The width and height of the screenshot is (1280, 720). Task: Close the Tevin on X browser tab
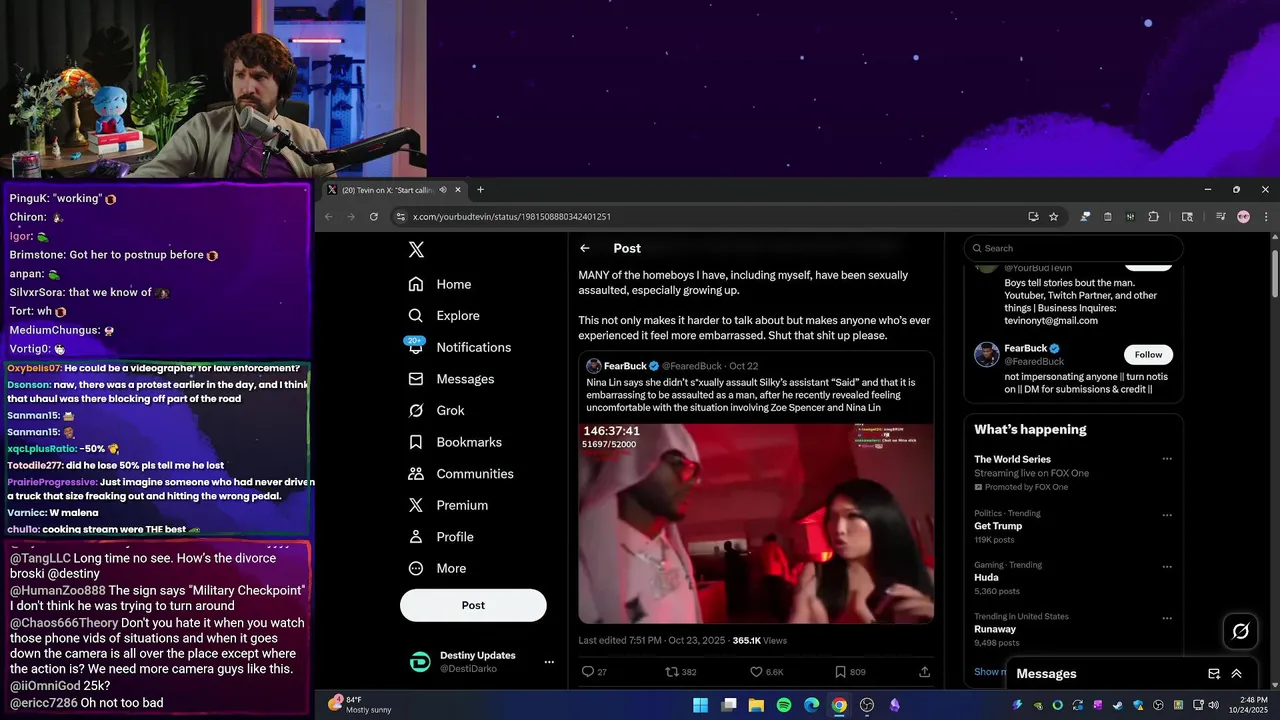tap(458, 190)
